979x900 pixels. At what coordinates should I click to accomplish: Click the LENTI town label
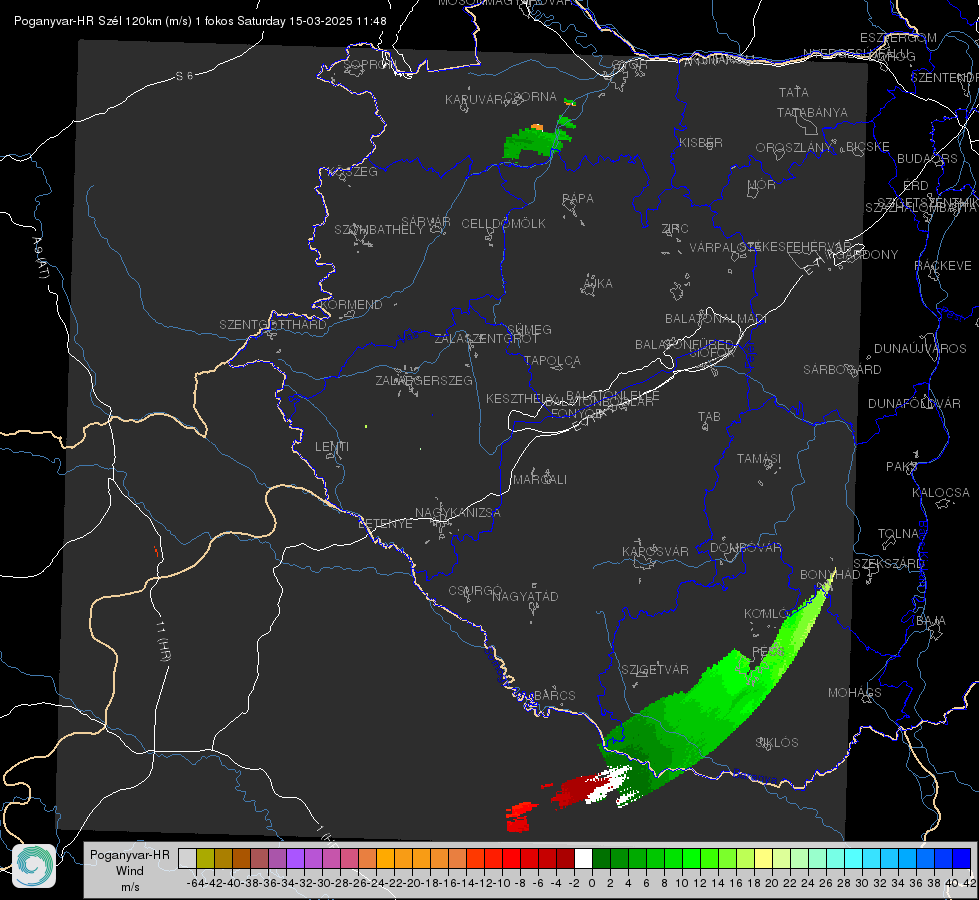(x=332, y=447)
